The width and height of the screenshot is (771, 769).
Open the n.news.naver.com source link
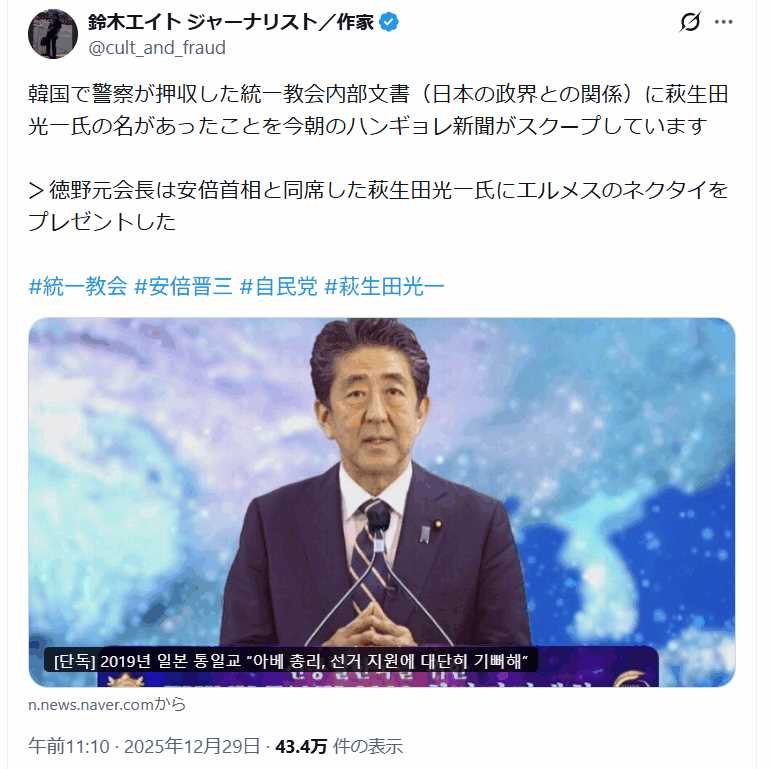107,705
